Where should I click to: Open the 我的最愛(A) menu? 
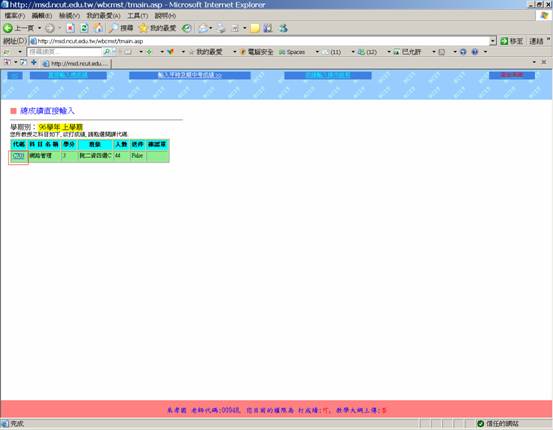[x=103, y=16]
